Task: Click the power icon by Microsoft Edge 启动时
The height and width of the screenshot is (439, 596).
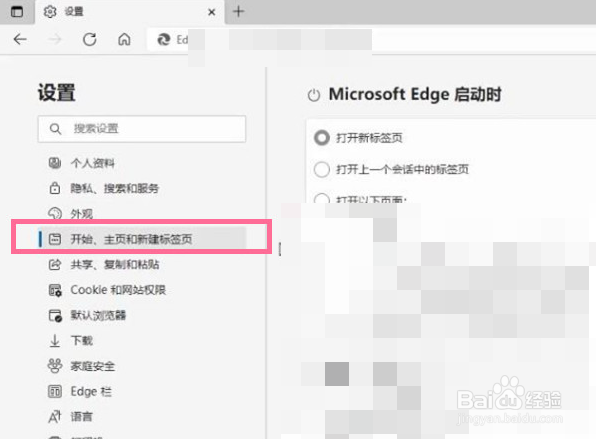Action: click(x=314, y=95)
